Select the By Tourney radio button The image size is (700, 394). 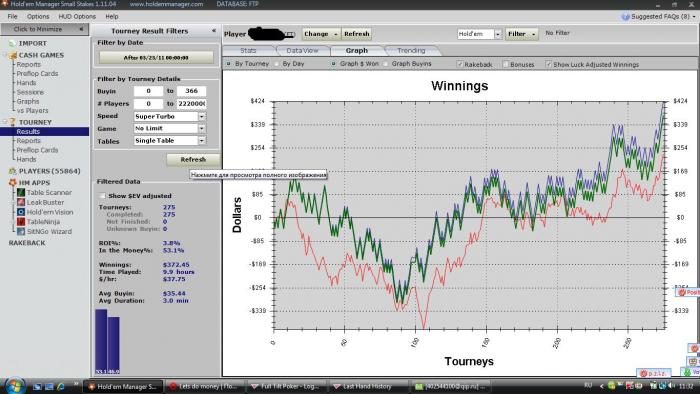pos(229,64)
